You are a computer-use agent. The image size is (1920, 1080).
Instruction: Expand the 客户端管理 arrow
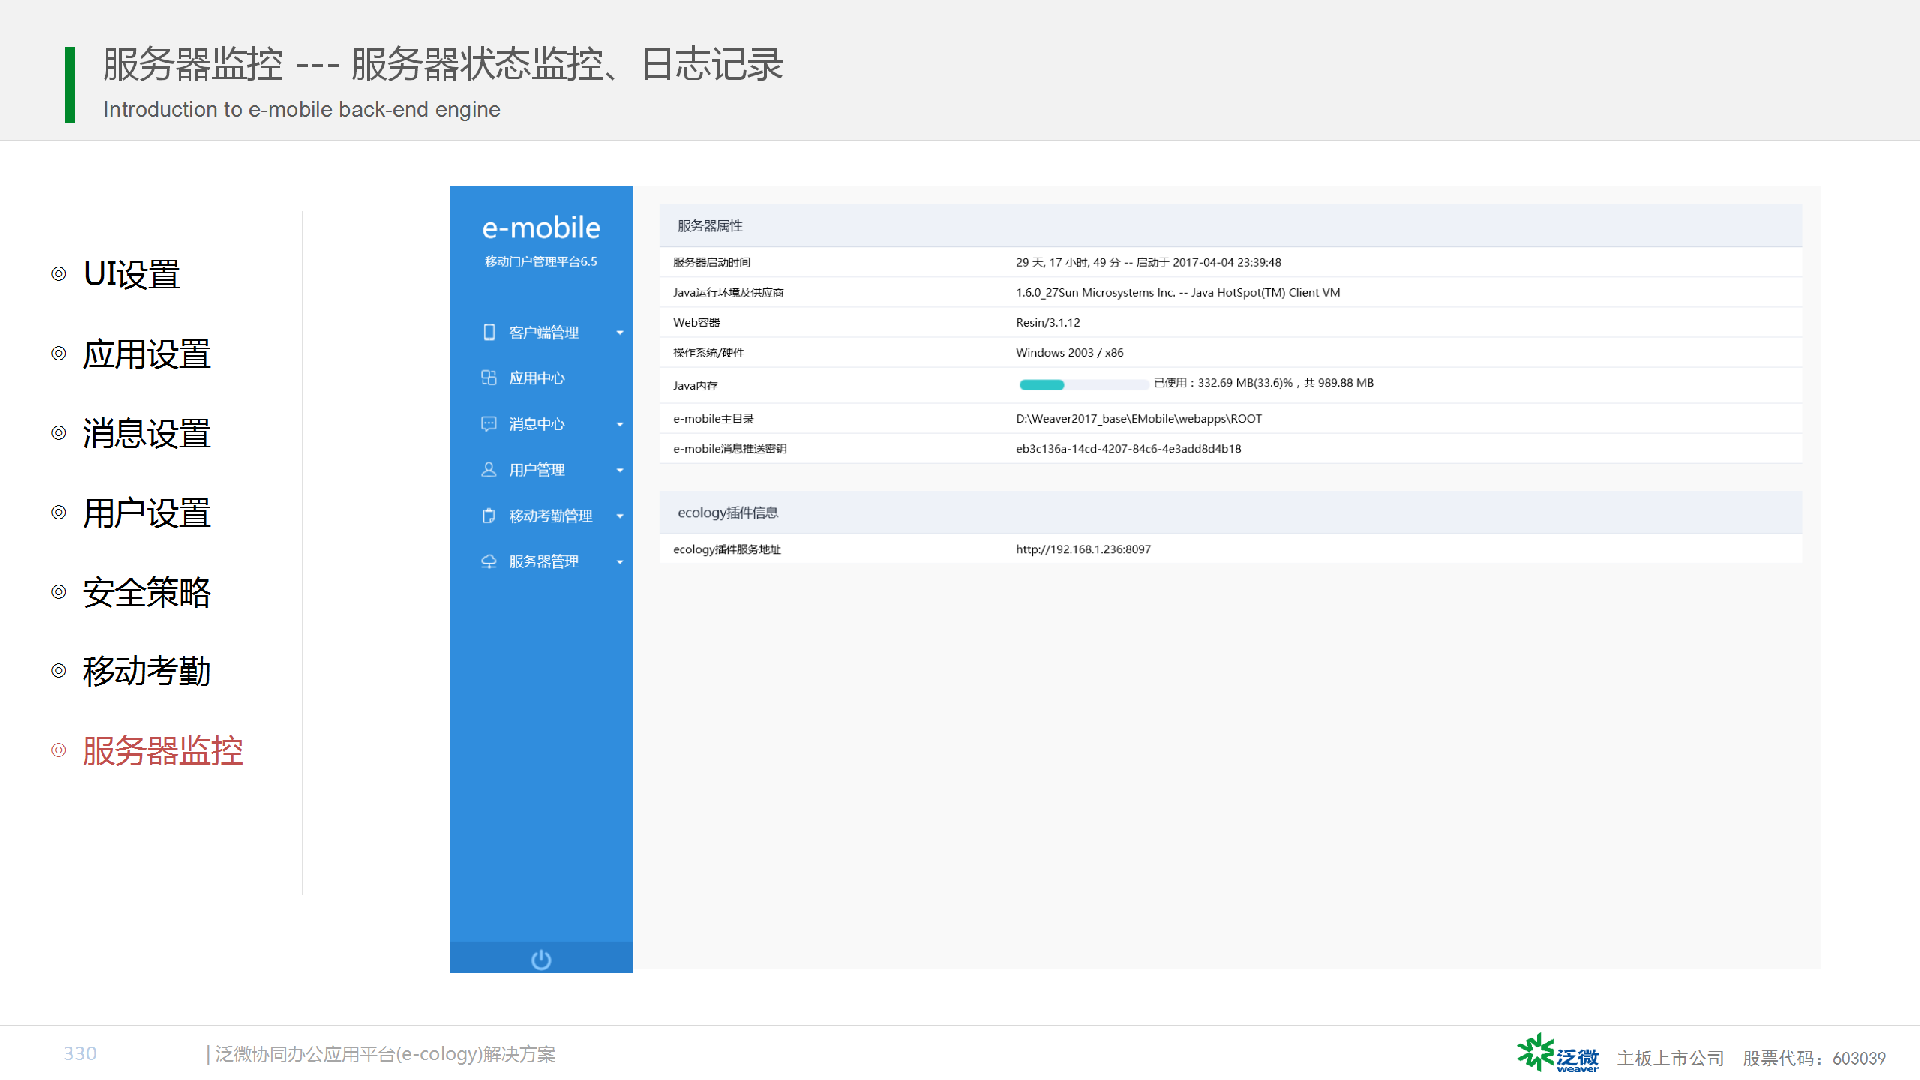click(x=620, y=332)
